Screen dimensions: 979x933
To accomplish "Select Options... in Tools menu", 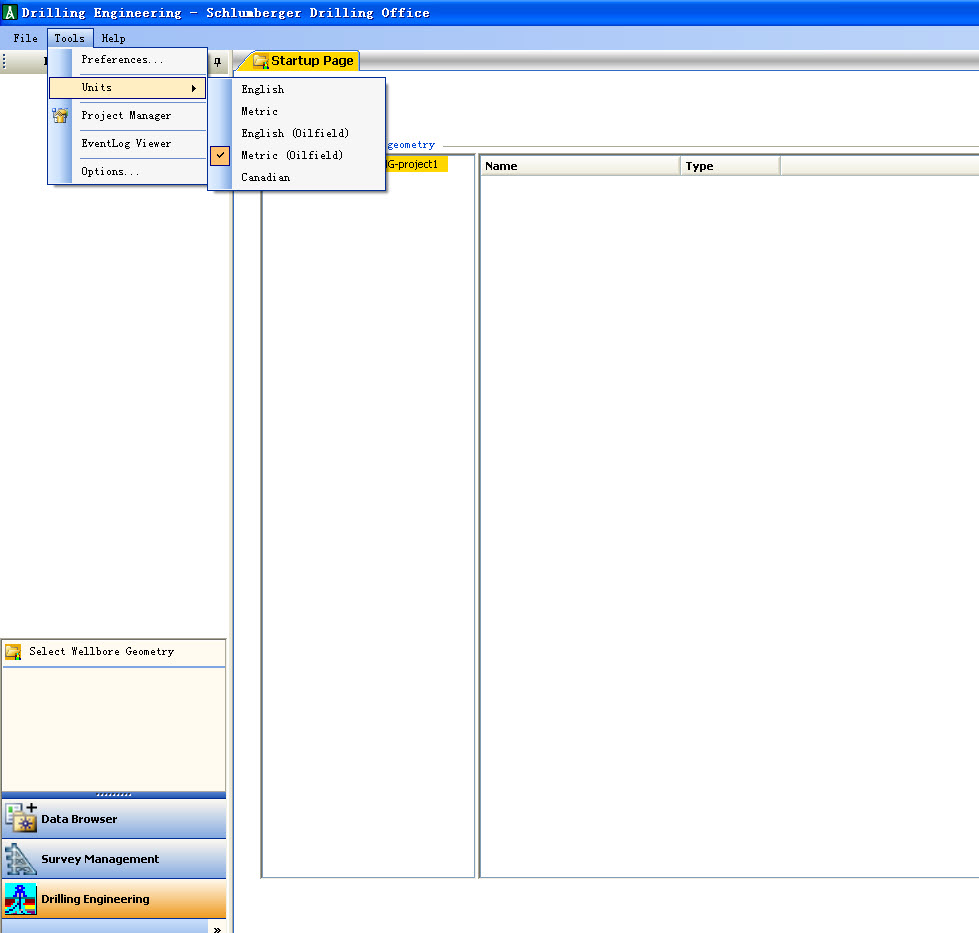I will [128, 171].
